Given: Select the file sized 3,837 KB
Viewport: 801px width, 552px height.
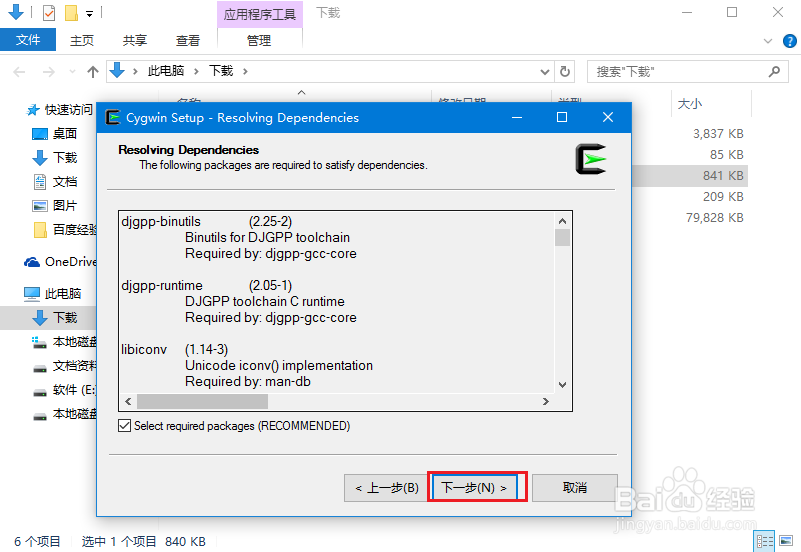Looking at the screenshot, I should point(718,134).
